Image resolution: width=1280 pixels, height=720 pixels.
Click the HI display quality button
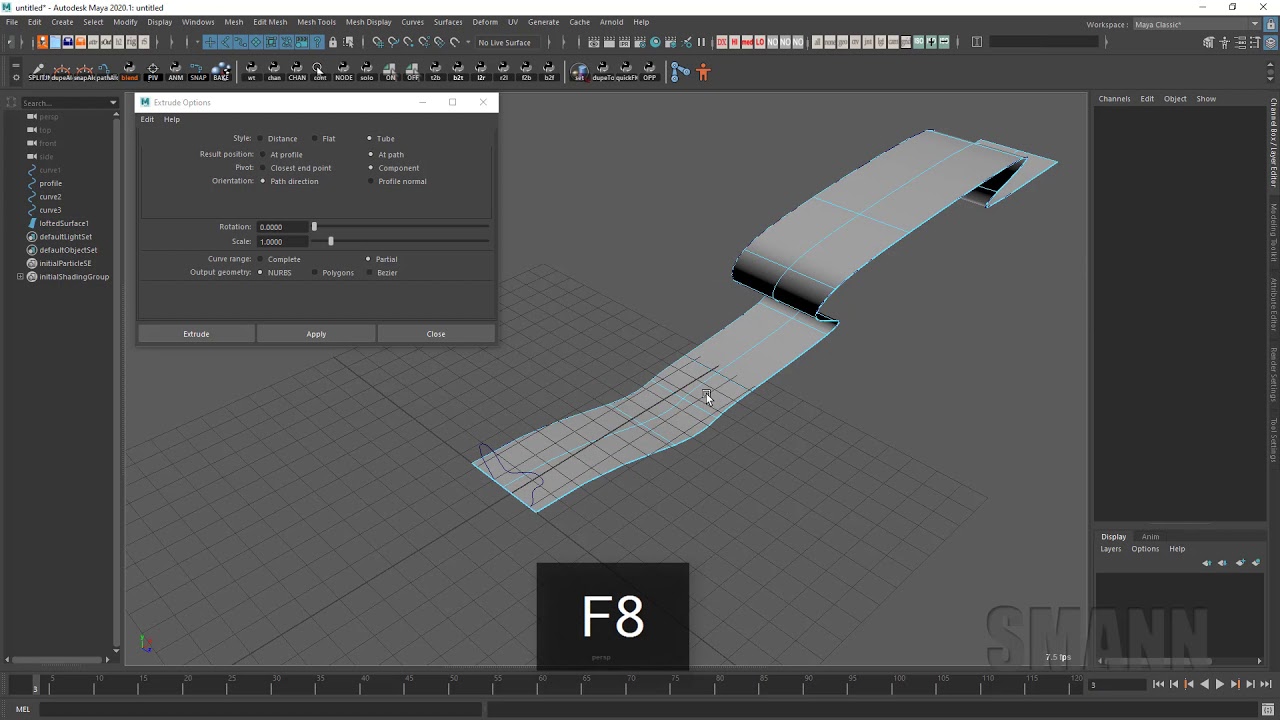[735, 42]
